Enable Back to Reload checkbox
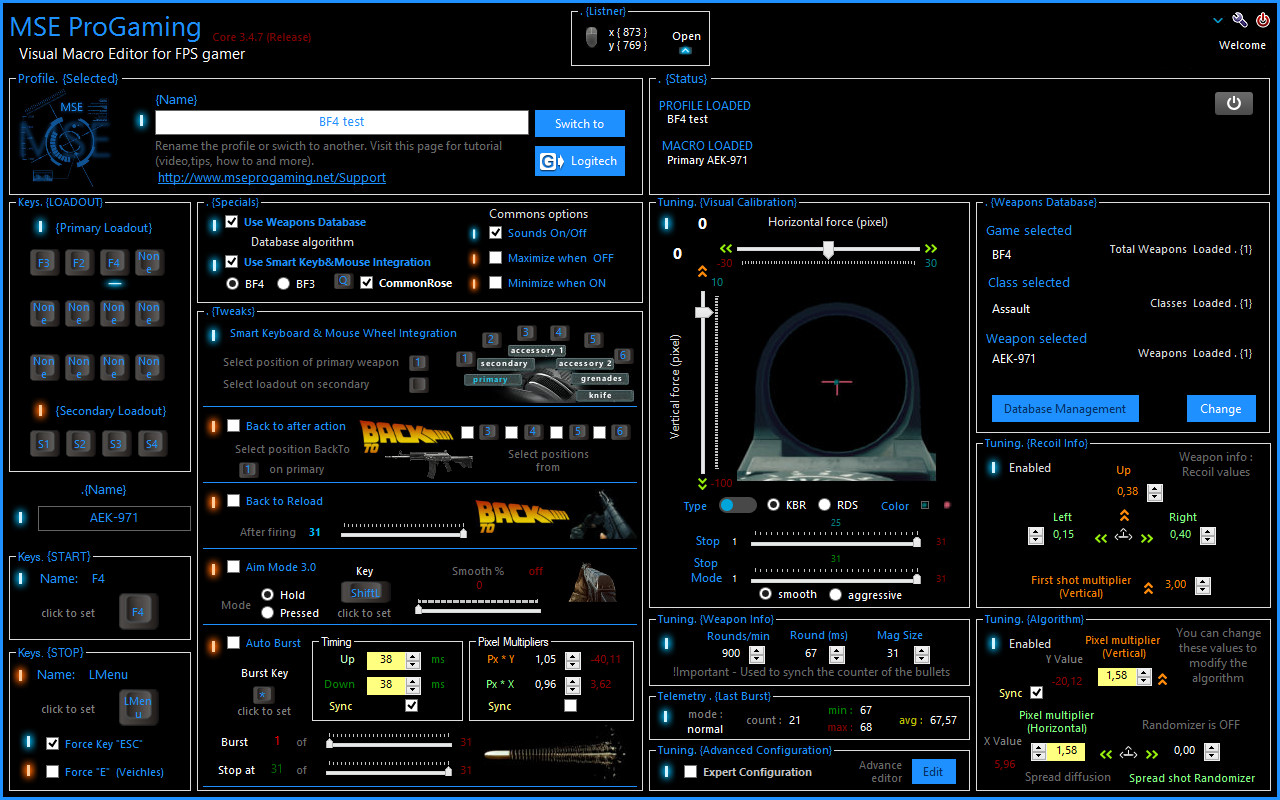 (233, 500)
